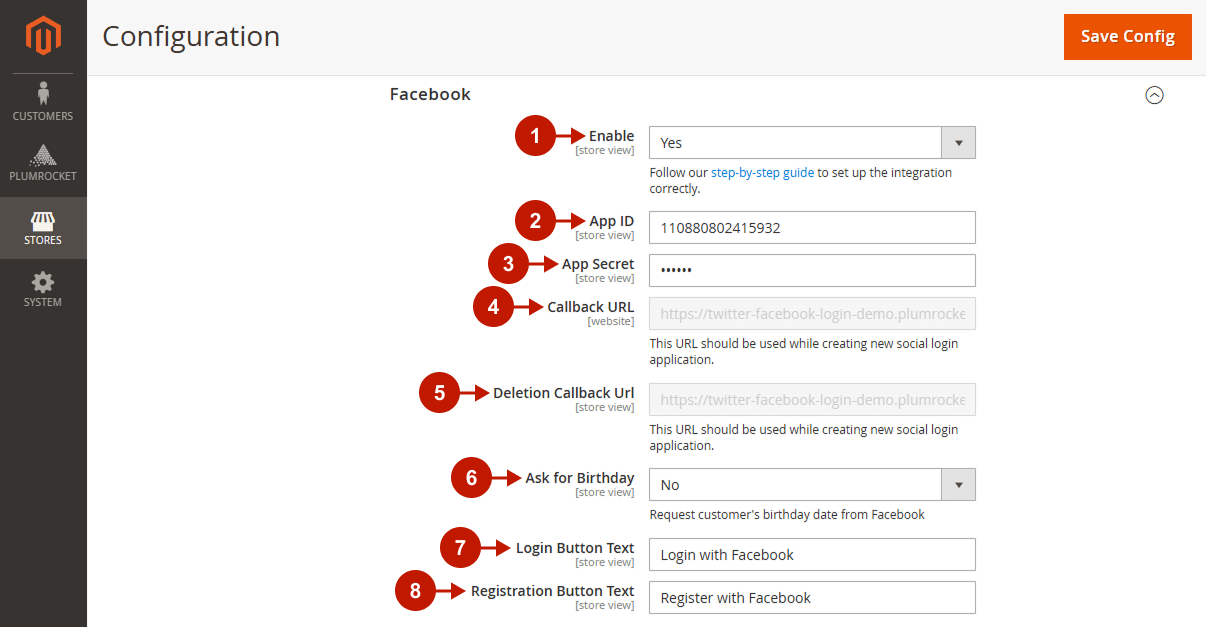This screenshot has width=1206, height=627.
Task: Edit the Registration Button Text field
Action: [812, 598]
